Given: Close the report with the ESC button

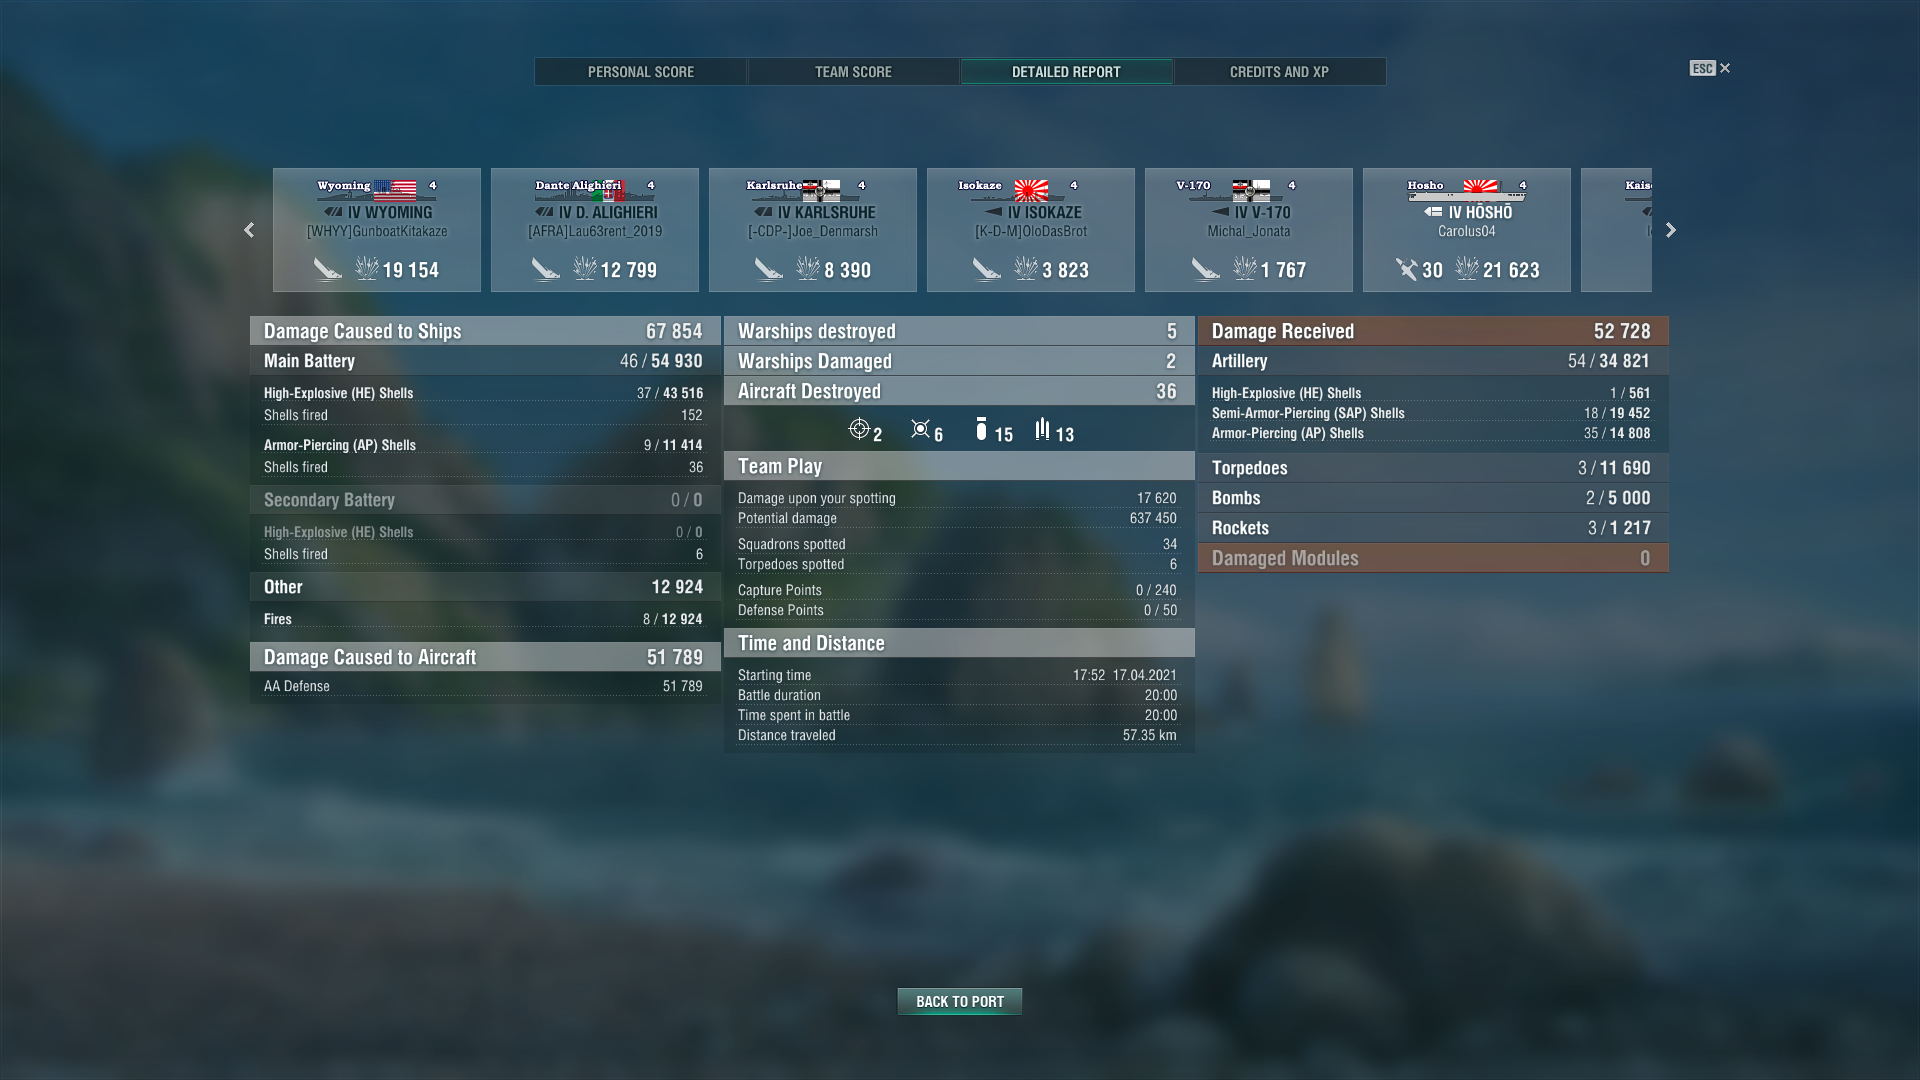Looking at the screenshot, I should point(1710,68).
